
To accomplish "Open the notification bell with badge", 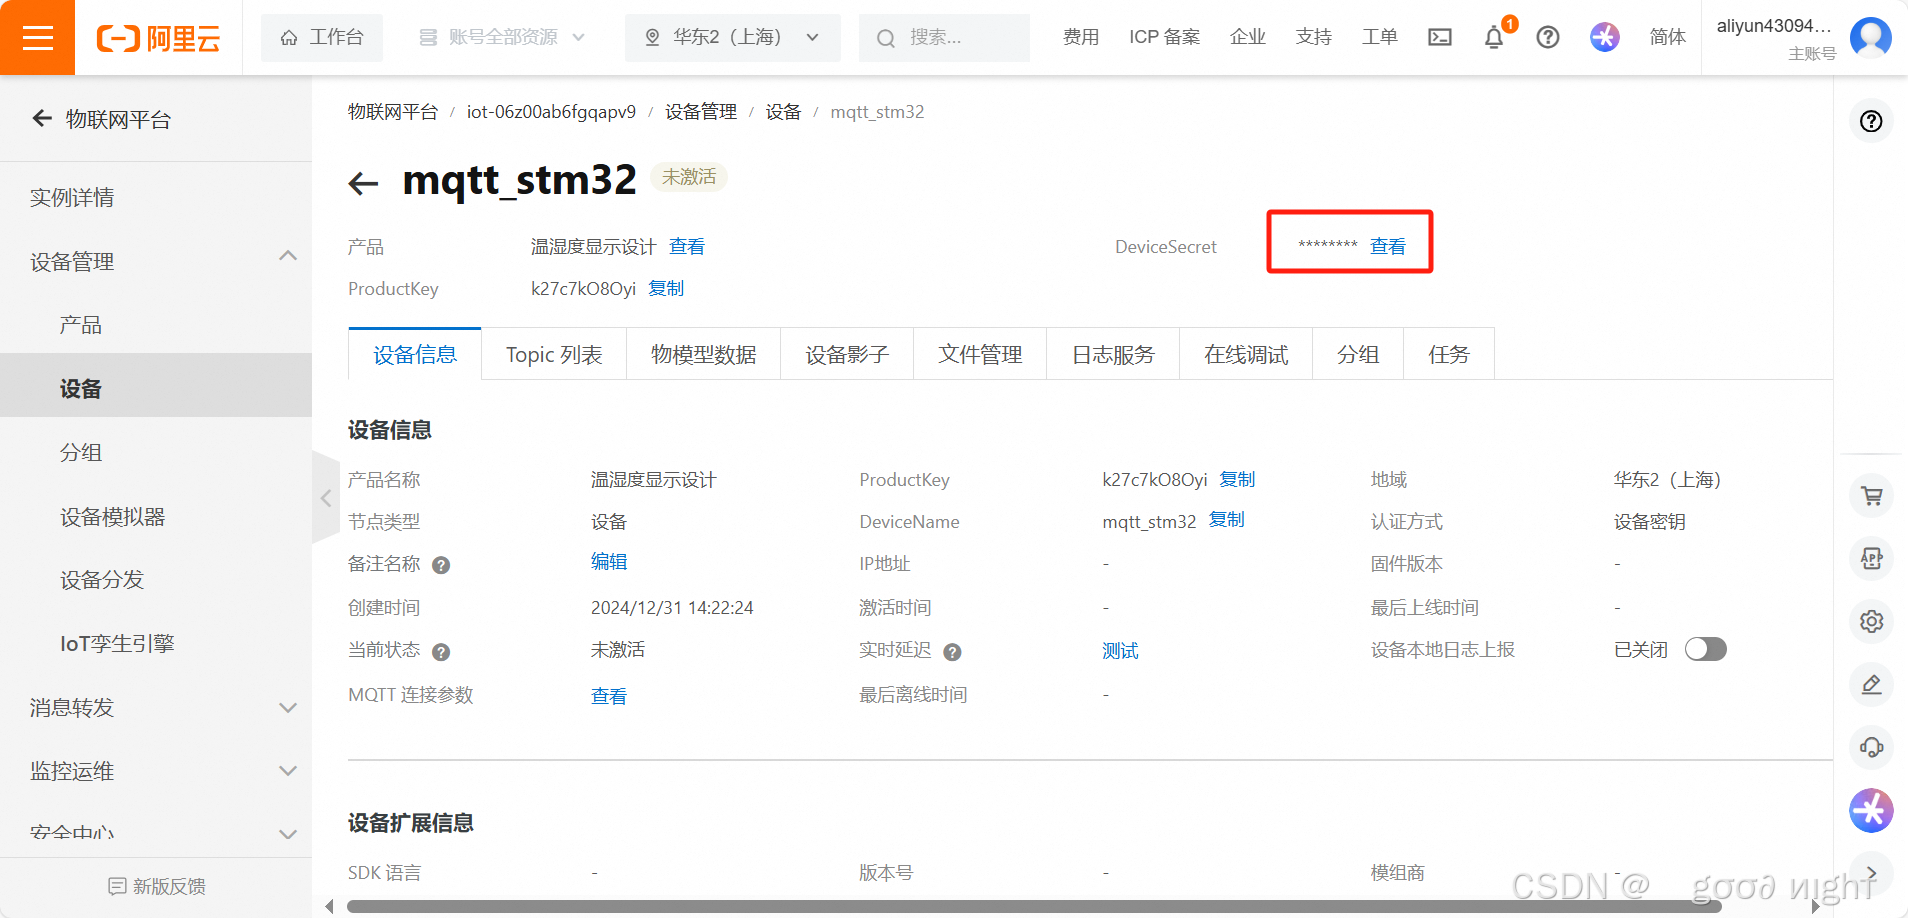I will (1494, 38).
